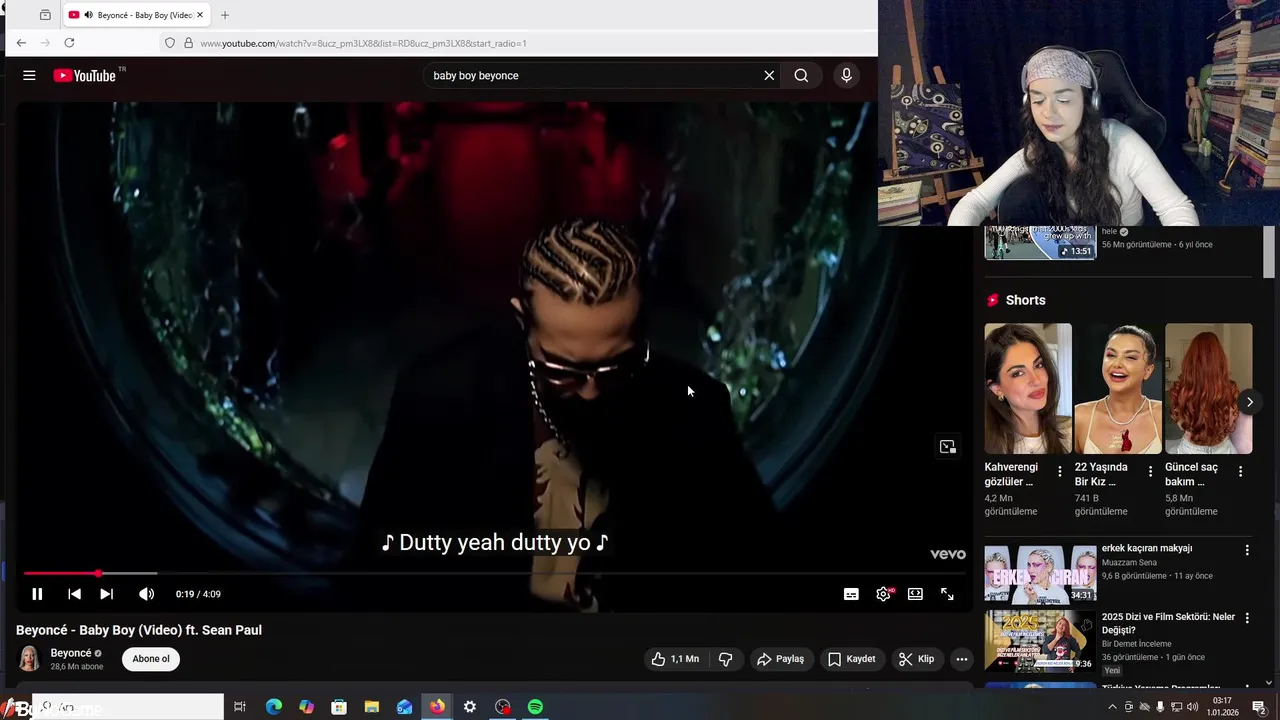Image resolution: width=1280 pixels, height=720 pixels.
Task: Open a new browser tab
Action: 224,15
